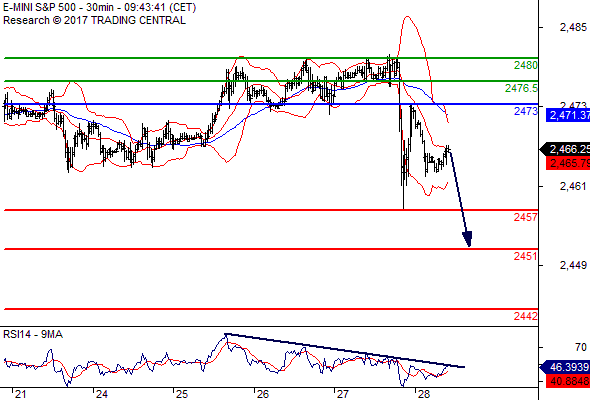Image resolution: width=590 pixels, height=400 pixels.
Task: Click the 2,485 axis value
Action: coord(573,27)
